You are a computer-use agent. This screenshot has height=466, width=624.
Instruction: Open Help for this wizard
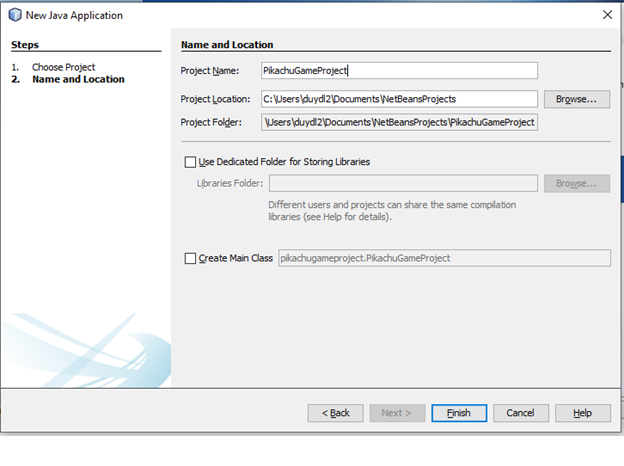583,413
